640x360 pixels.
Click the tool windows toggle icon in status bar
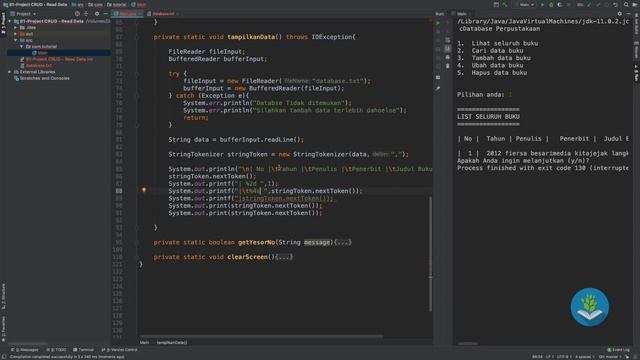pyautogui.click(x=4, y=357)
